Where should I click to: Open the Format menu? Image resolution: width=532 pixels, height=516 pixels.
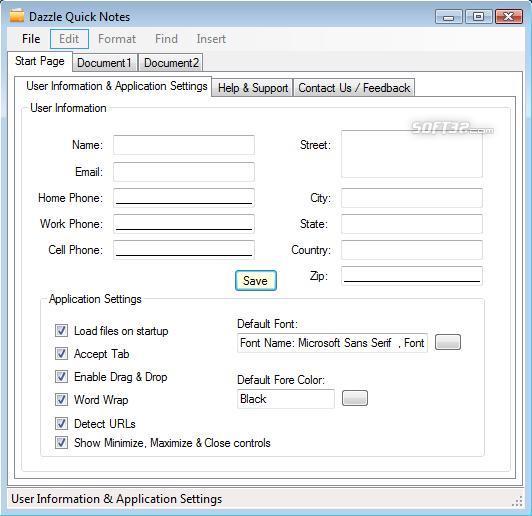tap(117, 39)
